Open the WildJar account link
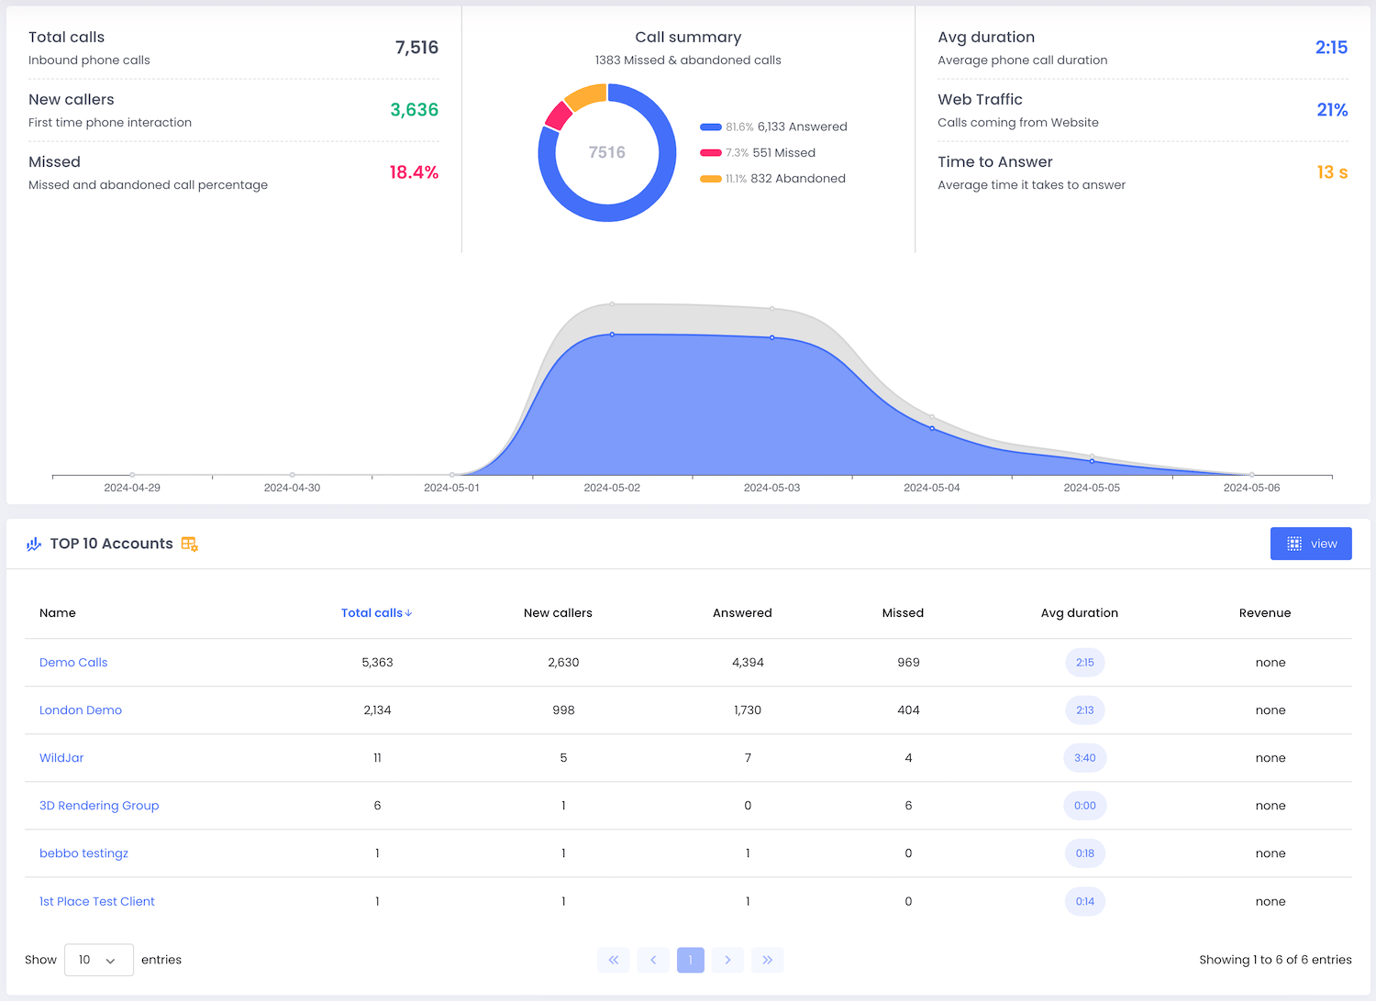This screenshot has height=1001, width=1376. (61, 758)
